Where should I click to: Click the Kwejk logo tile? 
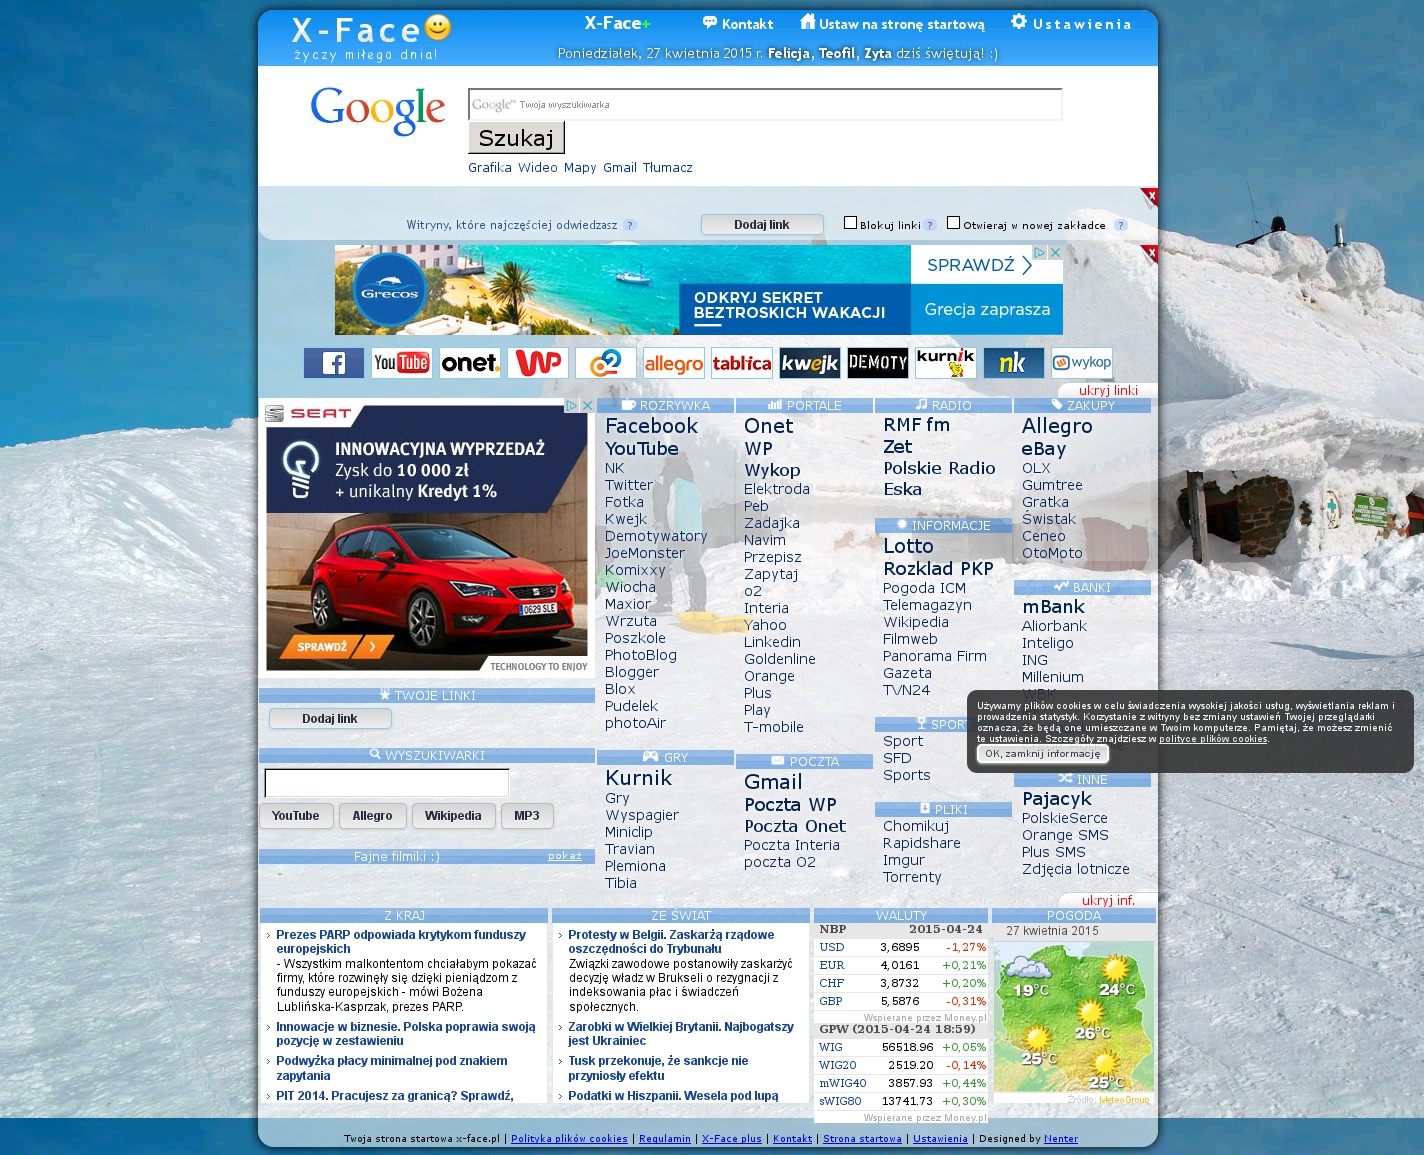pyautogui.click(x=809, y=363)
